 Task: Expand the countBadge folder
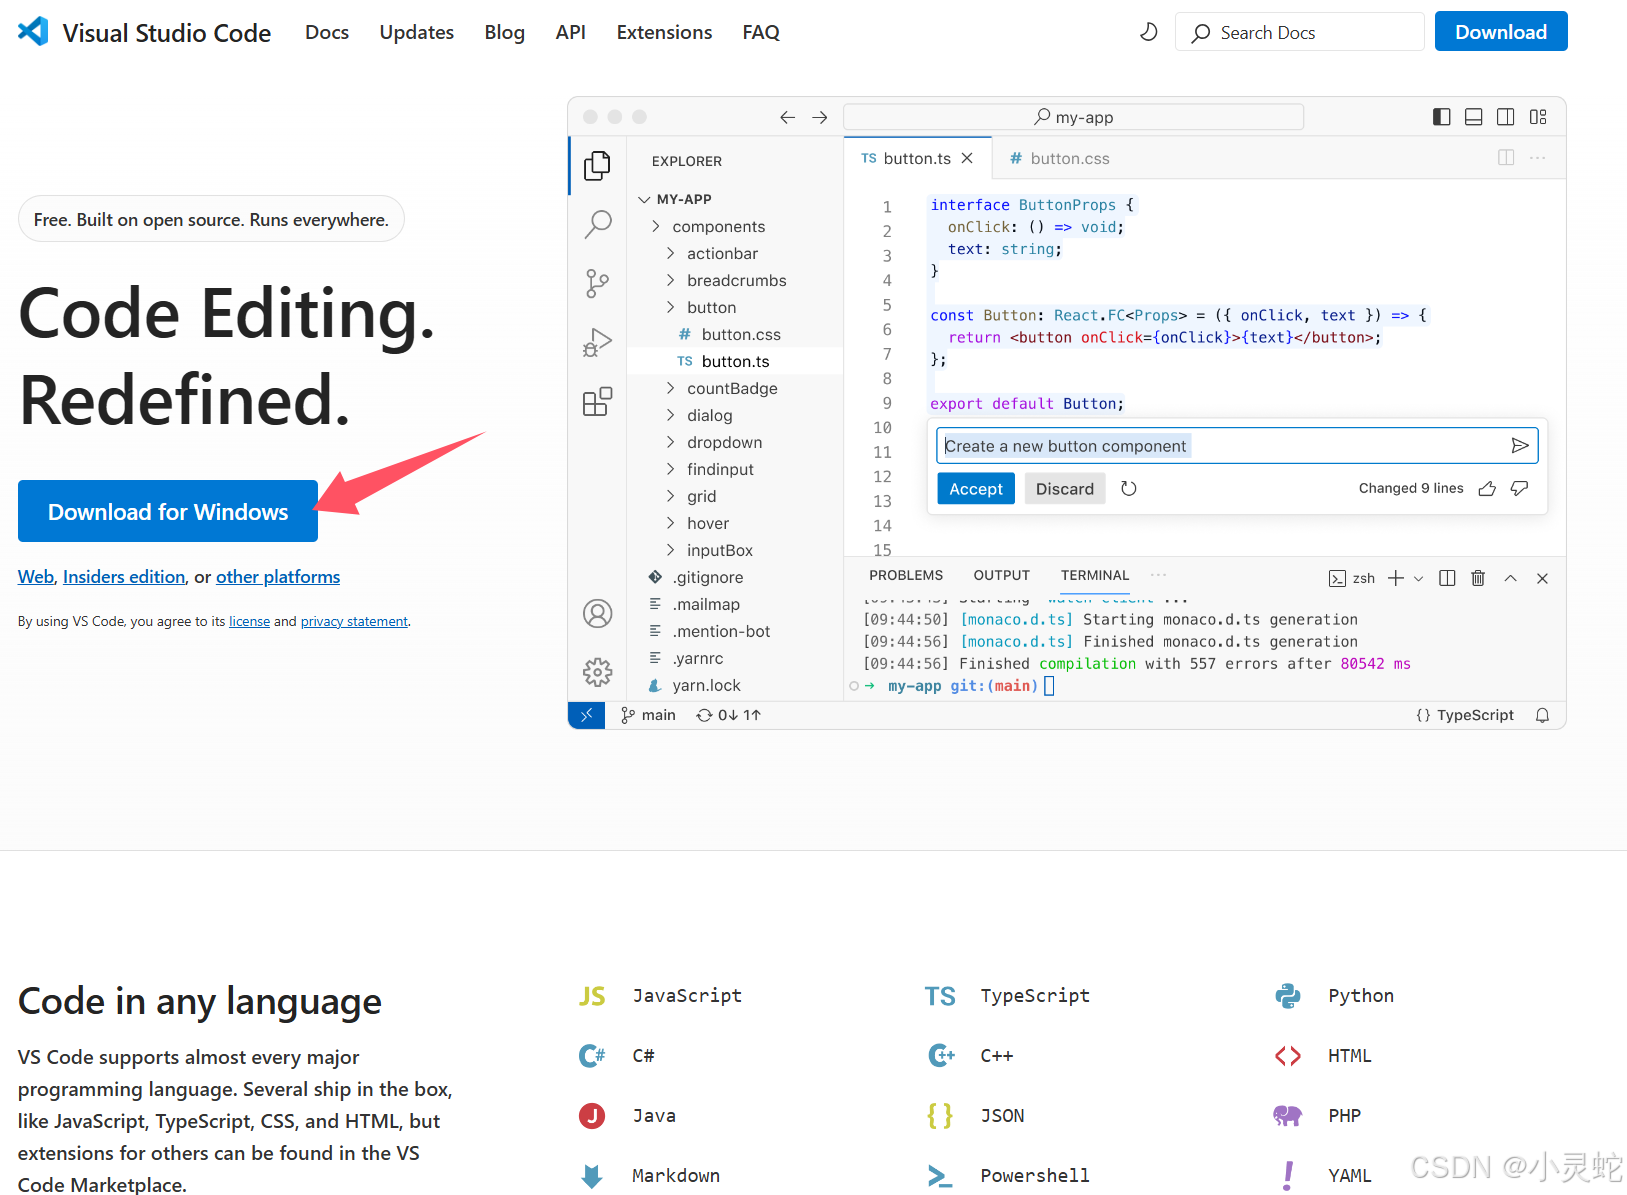point(671,388)
